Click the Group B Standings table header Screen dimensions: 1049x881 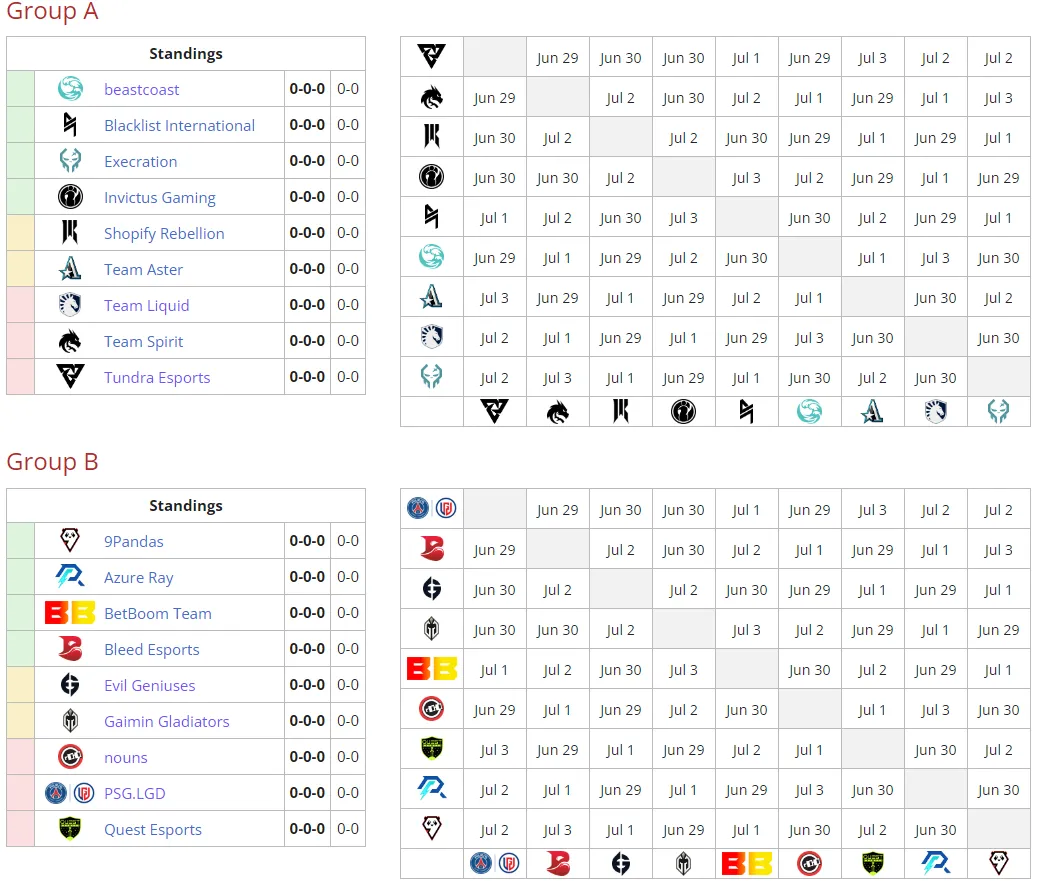(186, 506)
